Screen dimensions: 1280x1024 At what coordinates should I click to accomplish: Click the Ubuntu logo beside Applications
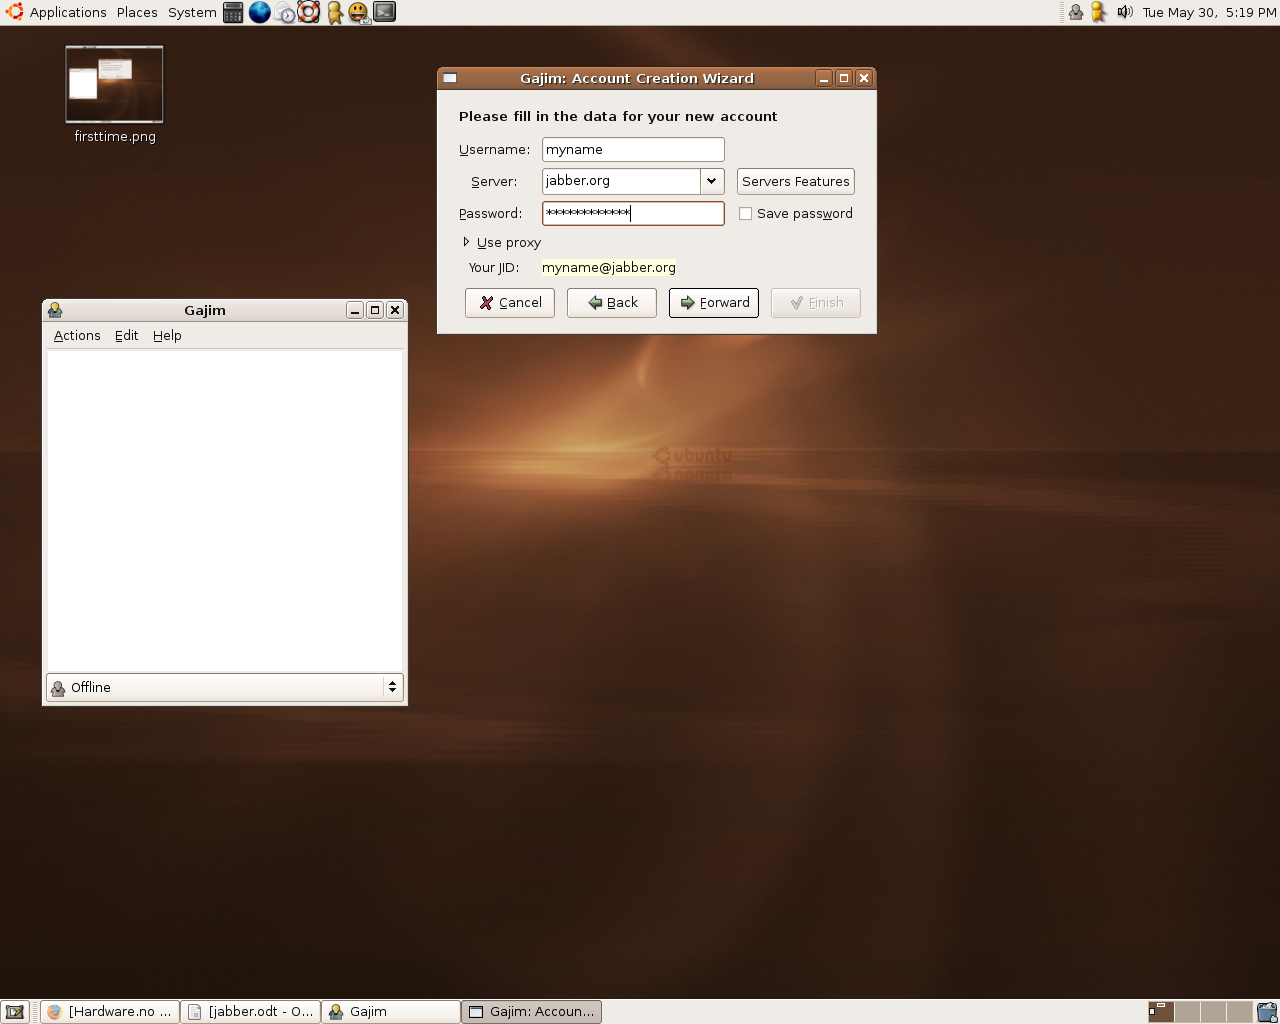coord(15,12)
